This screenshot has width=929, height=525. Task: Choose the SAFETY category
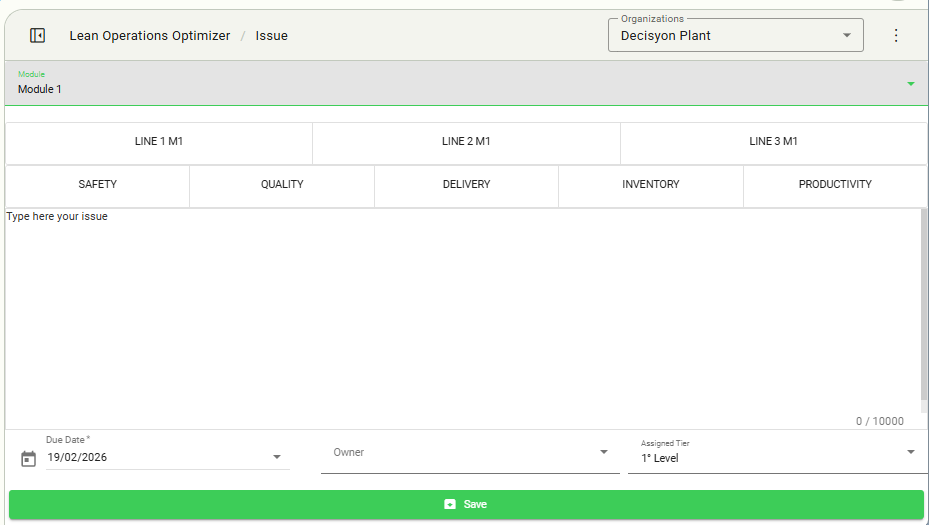(x=98, y=185)
